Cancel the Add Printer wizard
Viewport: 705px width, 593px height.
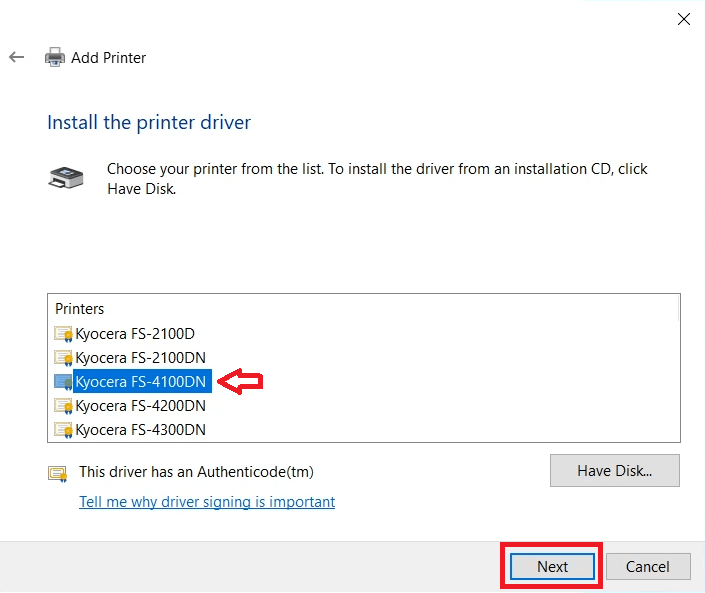pyautogui.click(x=648, y=566)
